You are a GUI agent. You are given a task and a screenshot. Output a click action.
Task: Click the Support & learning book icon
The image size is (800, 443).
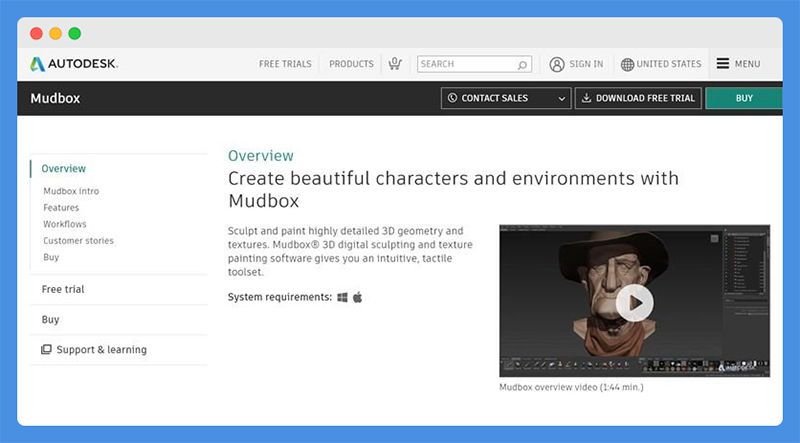[x=46, y=349]
